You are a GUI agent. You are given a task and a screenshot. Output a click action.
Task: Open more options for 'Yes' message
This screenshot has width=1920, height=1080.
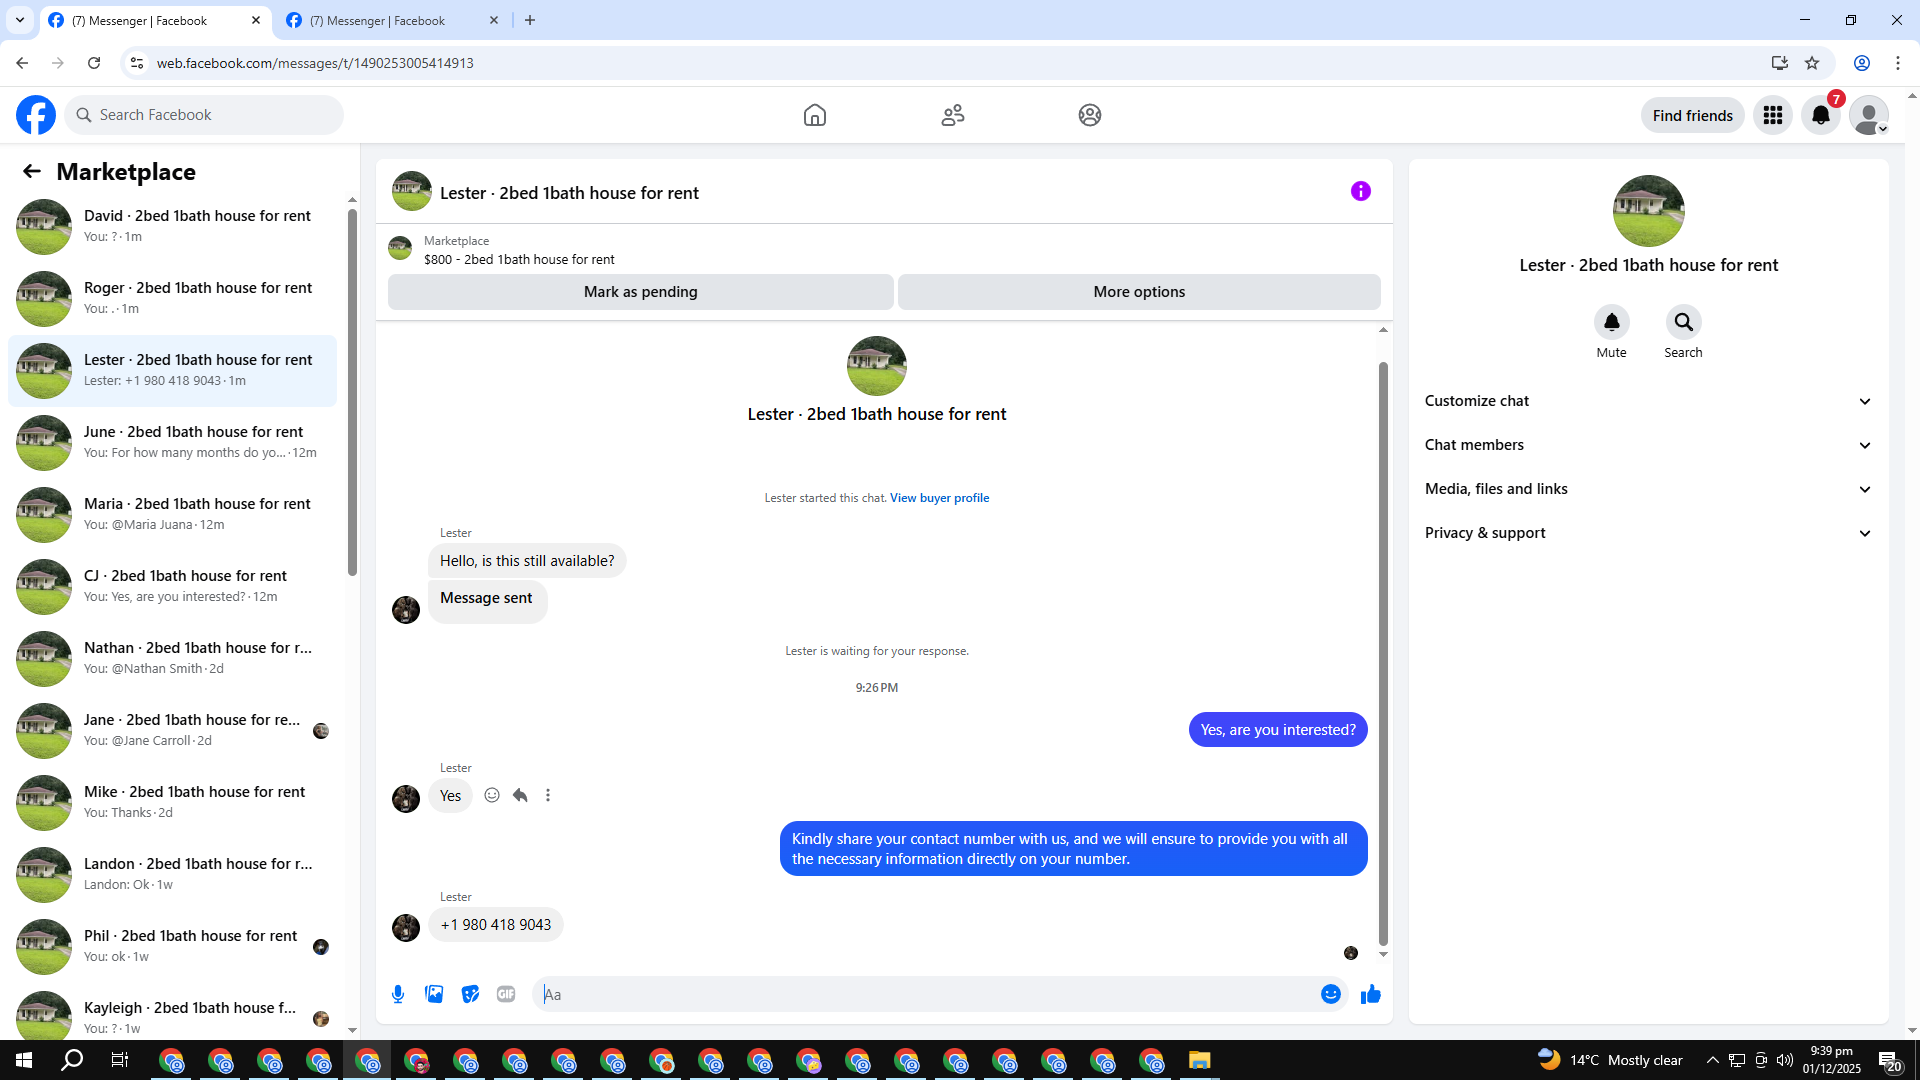tap(548, 795)
